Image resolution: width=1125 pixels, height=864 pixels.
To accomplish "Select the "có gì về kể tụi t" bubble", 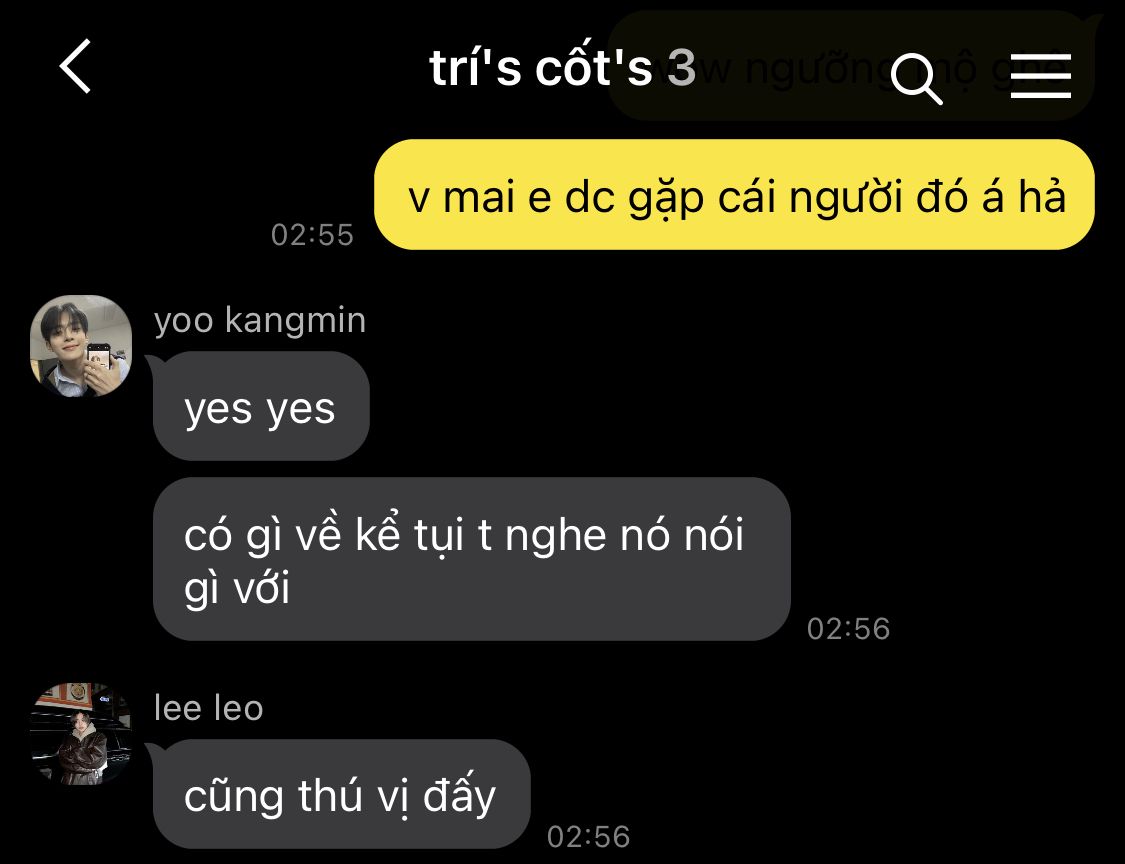I will click(x=471, y=559).
